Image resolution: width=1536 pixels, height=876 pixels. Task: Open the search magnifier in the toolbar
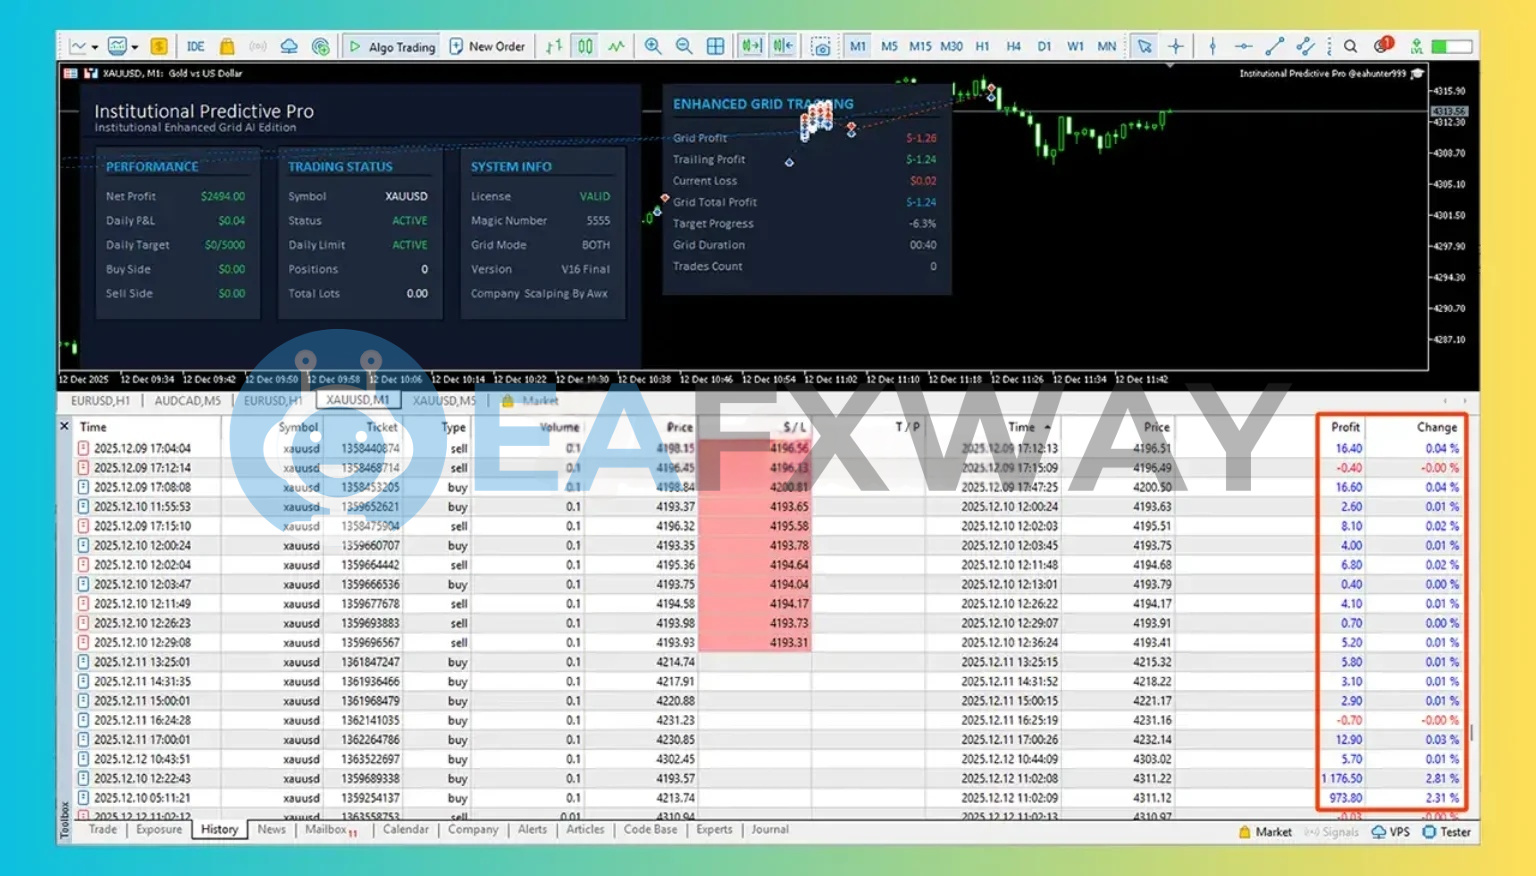click(1350, 46)
